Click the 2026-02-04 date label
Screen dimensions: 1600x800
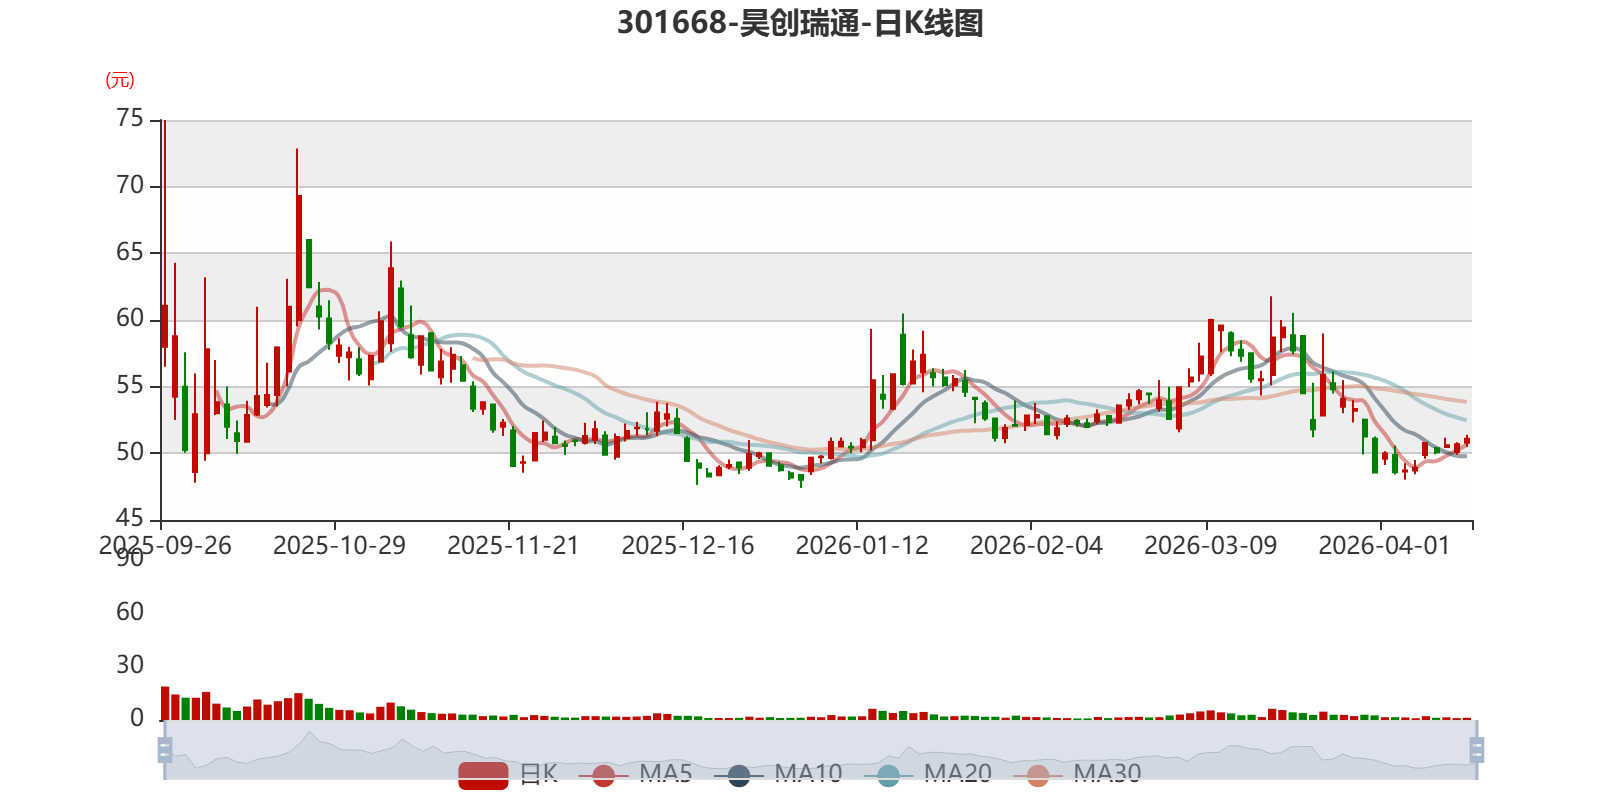(x=1036, y=546)
